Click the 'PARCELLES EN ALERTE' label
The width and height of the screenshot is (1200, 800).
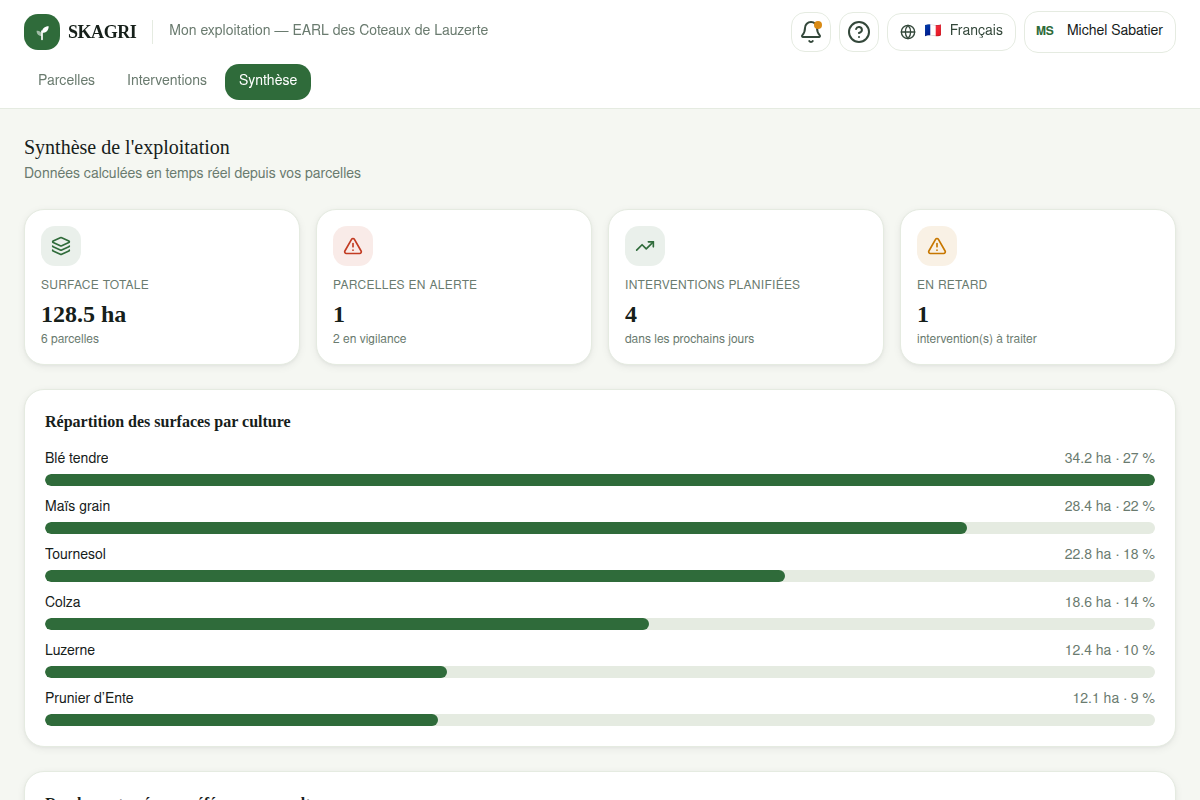tap(405, 285)
